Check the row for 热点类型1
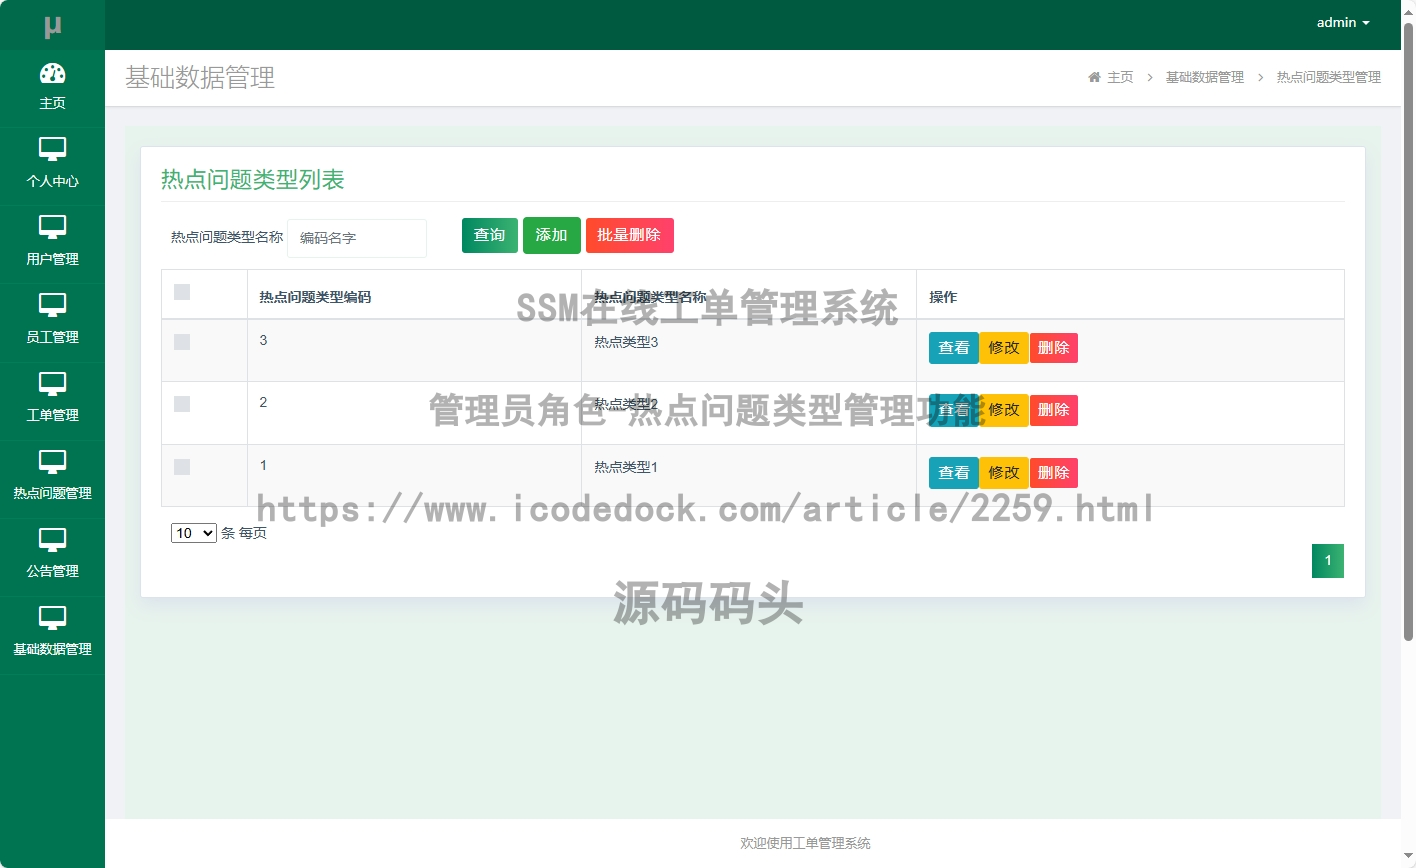This screenshot has width=1416, height=868. (x=182, y=467)
